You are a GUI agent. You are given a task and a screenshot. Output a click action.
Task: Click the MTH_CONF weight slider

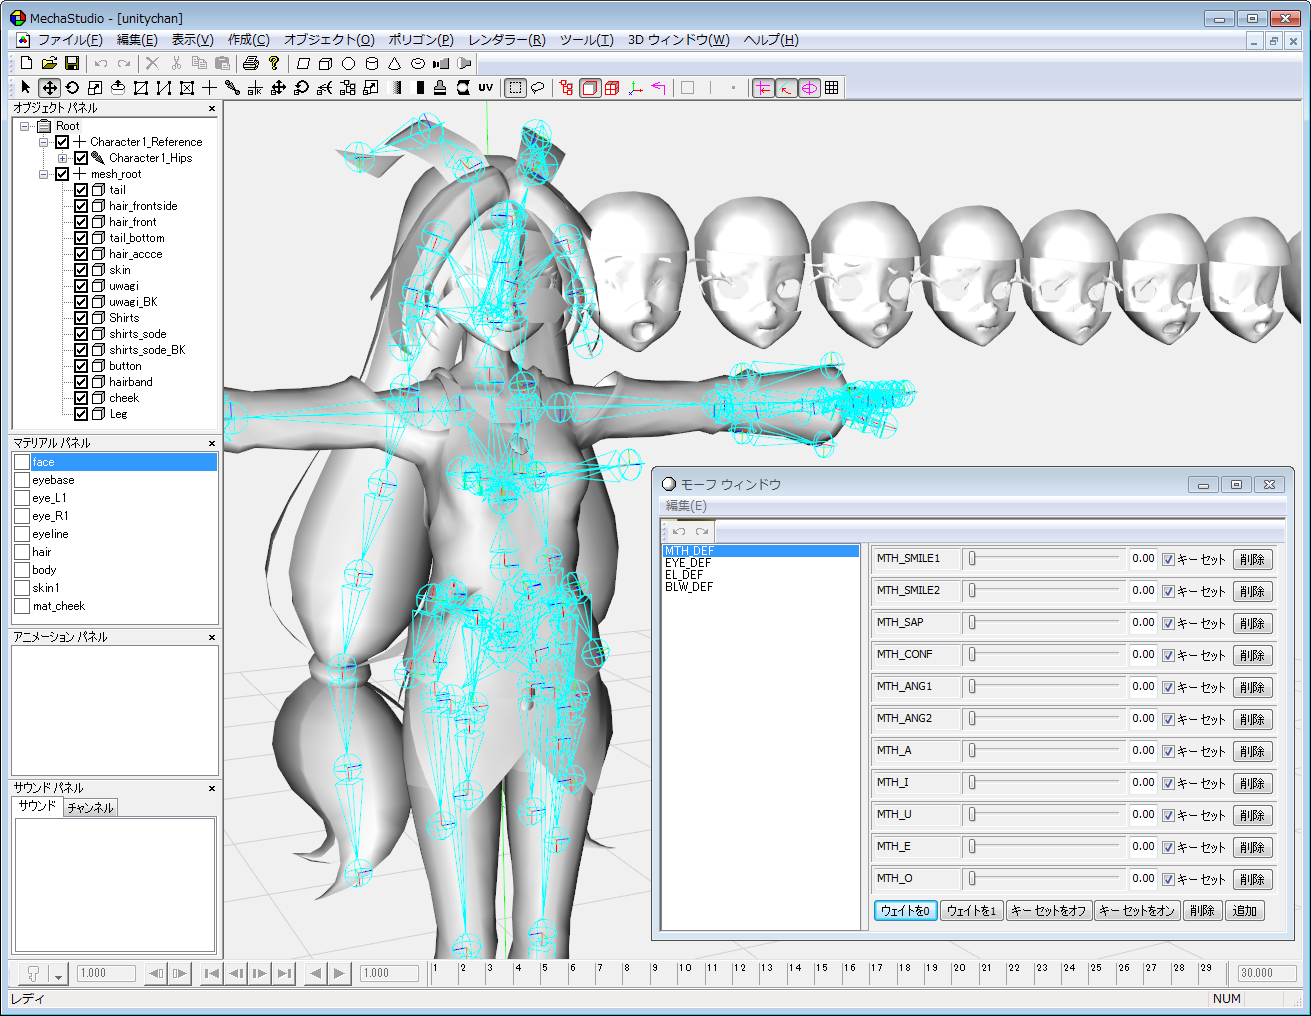[1044, 655]
